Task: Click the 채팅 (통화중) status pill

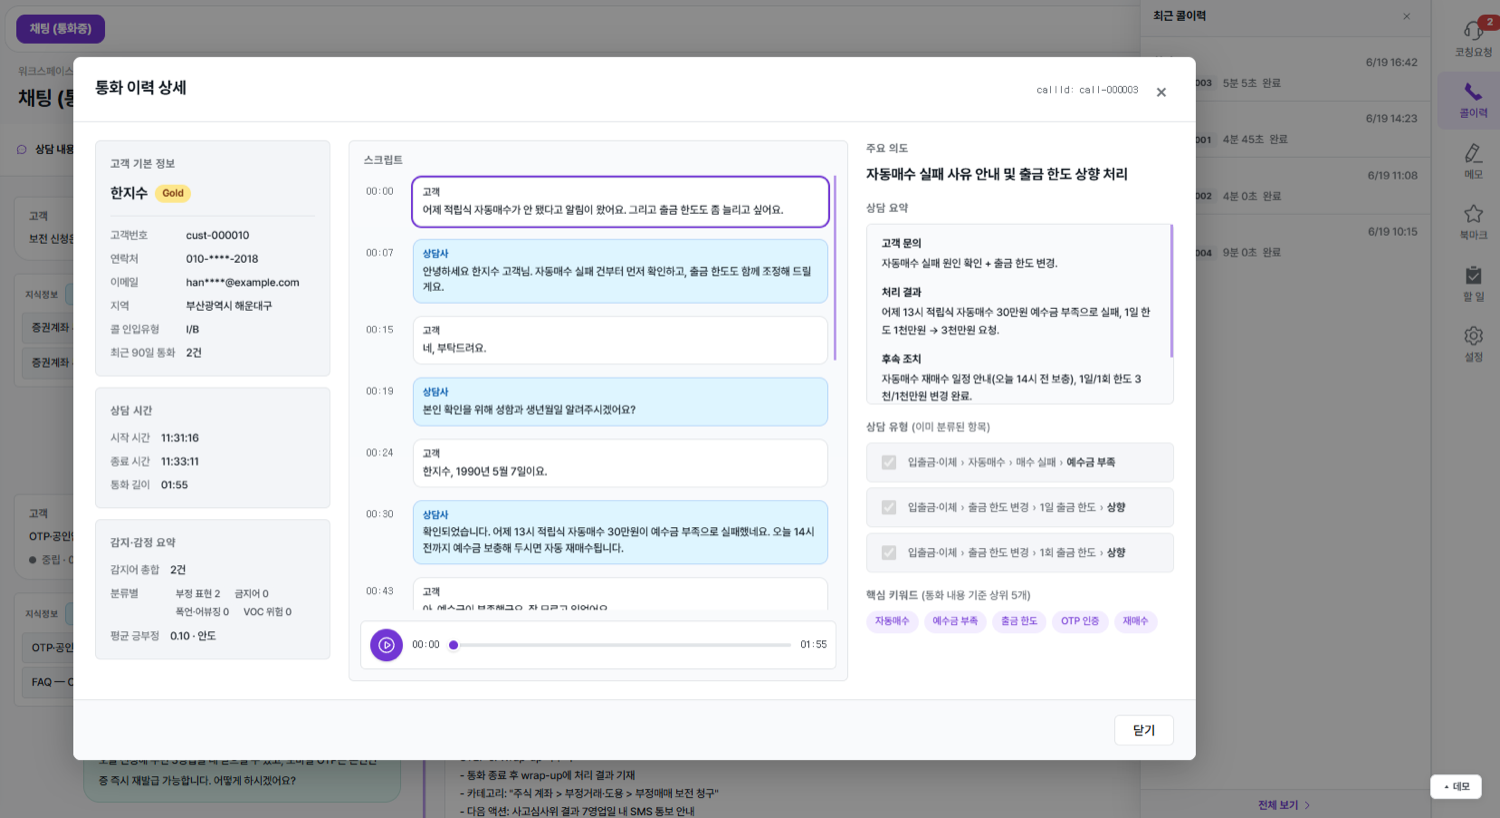Action: (x=60, y=29)
